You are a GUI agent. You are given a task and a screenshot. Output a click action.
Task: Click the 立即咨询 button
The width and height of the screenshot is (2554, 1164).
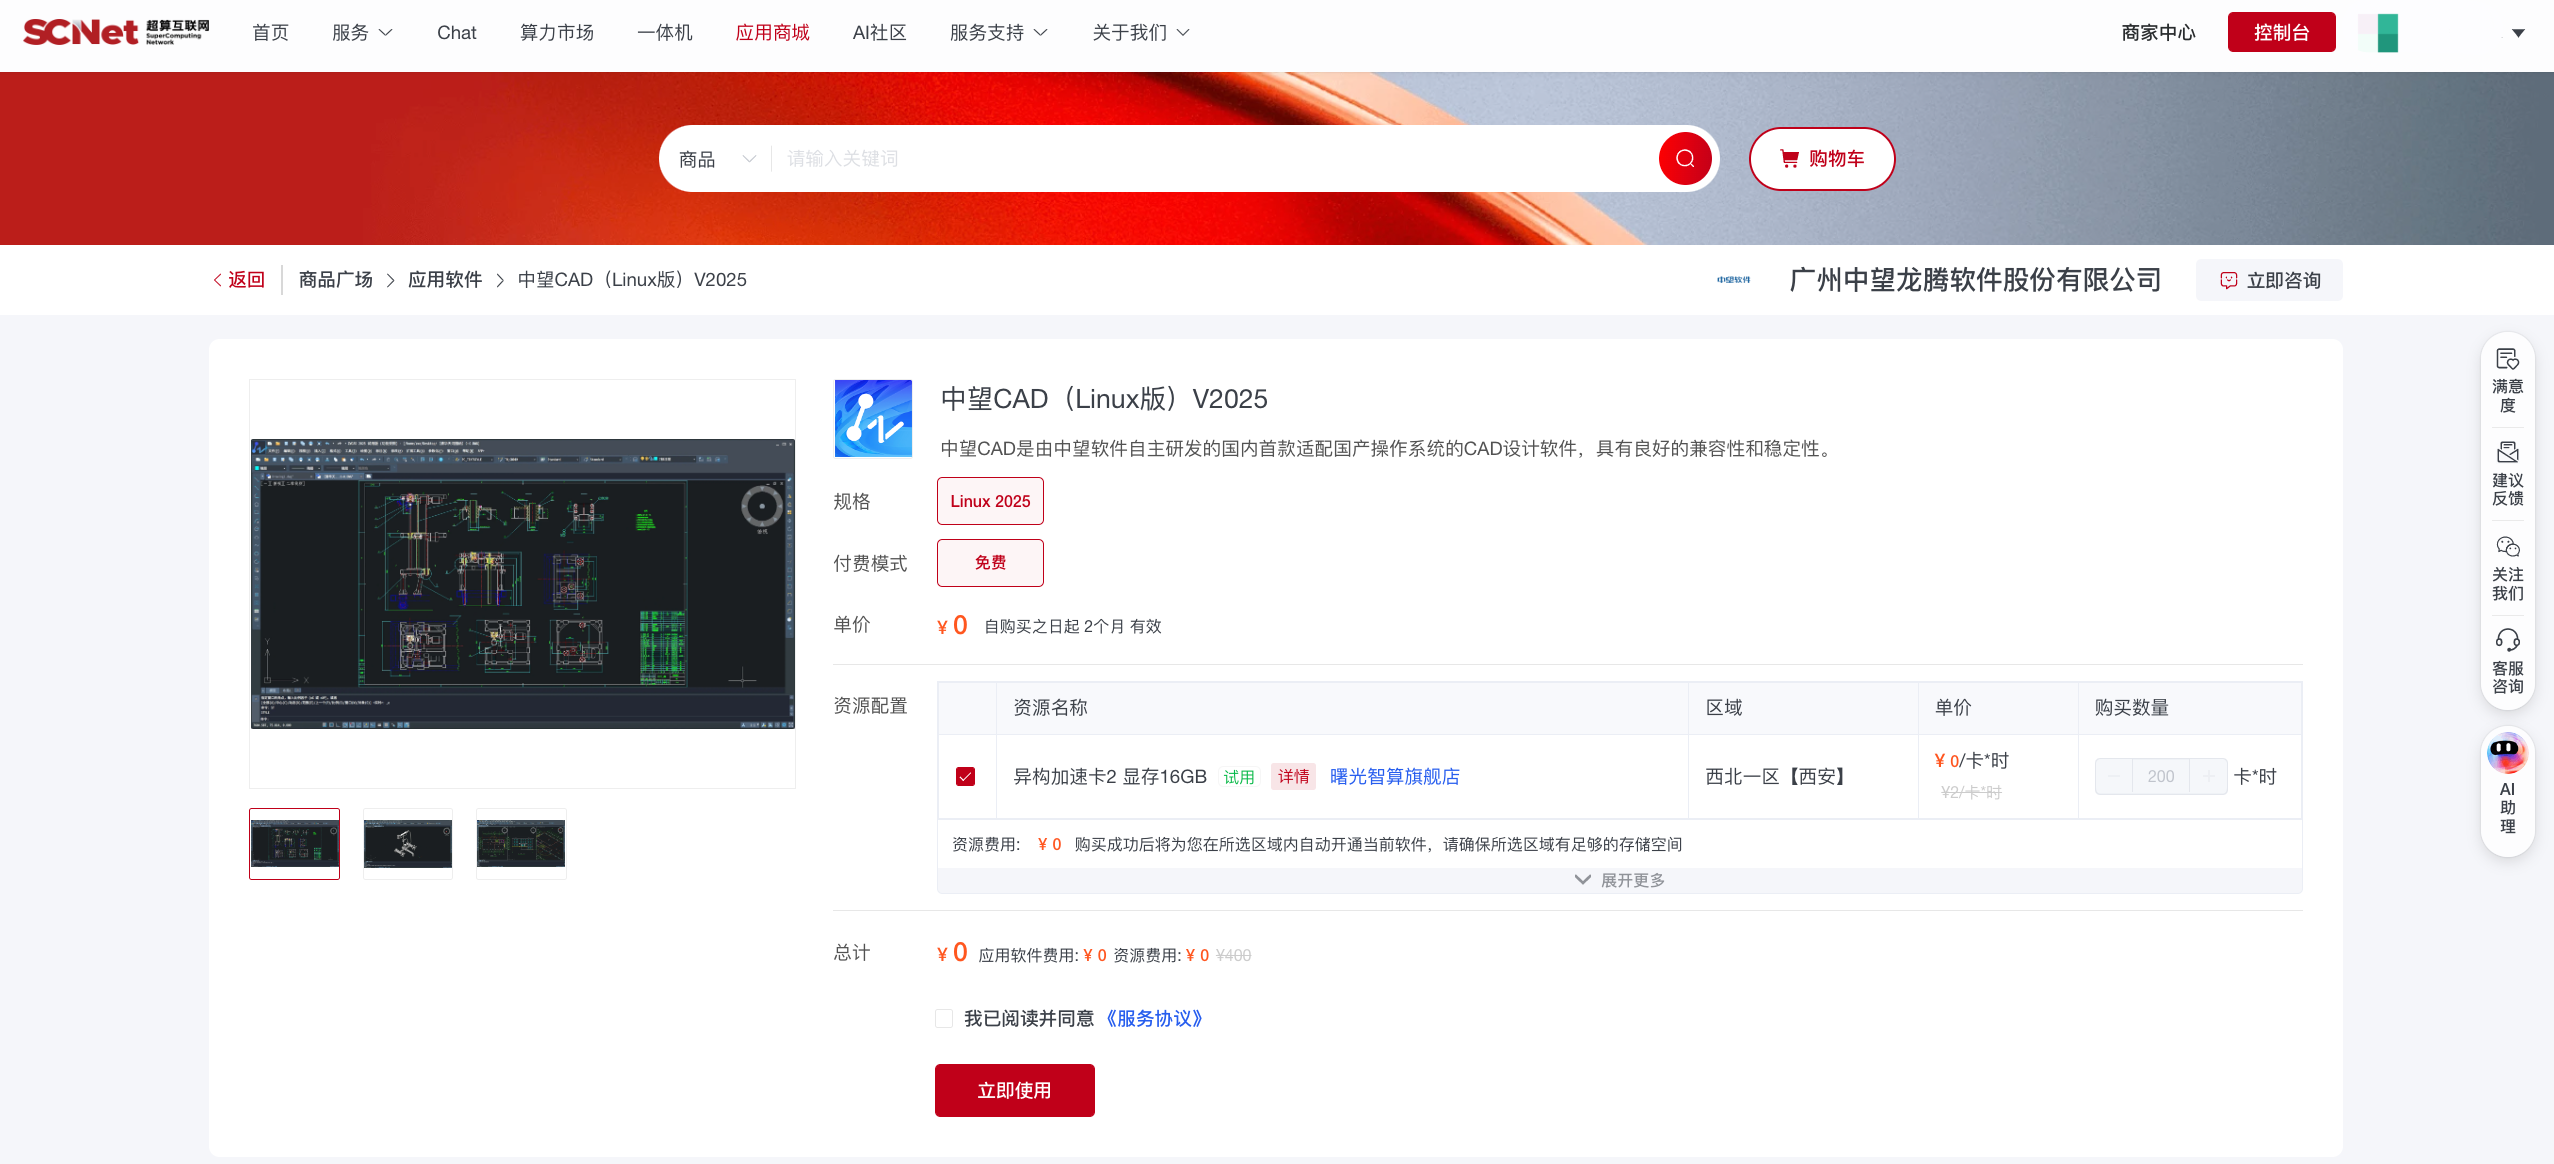pyautogui.click(x=2269, y=280)
